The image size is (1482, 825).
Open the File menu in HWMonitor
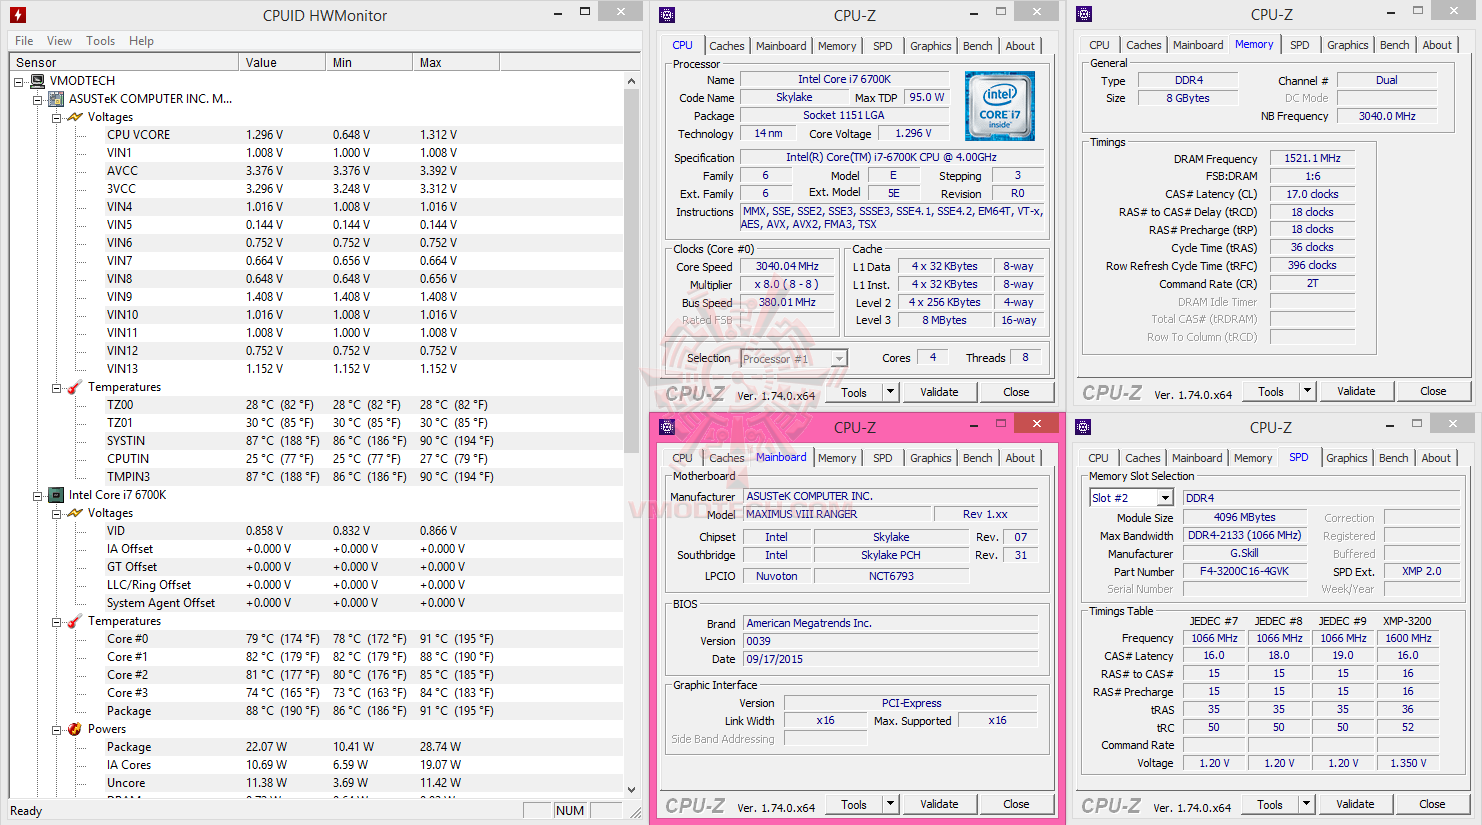click(x=24, y=41)
